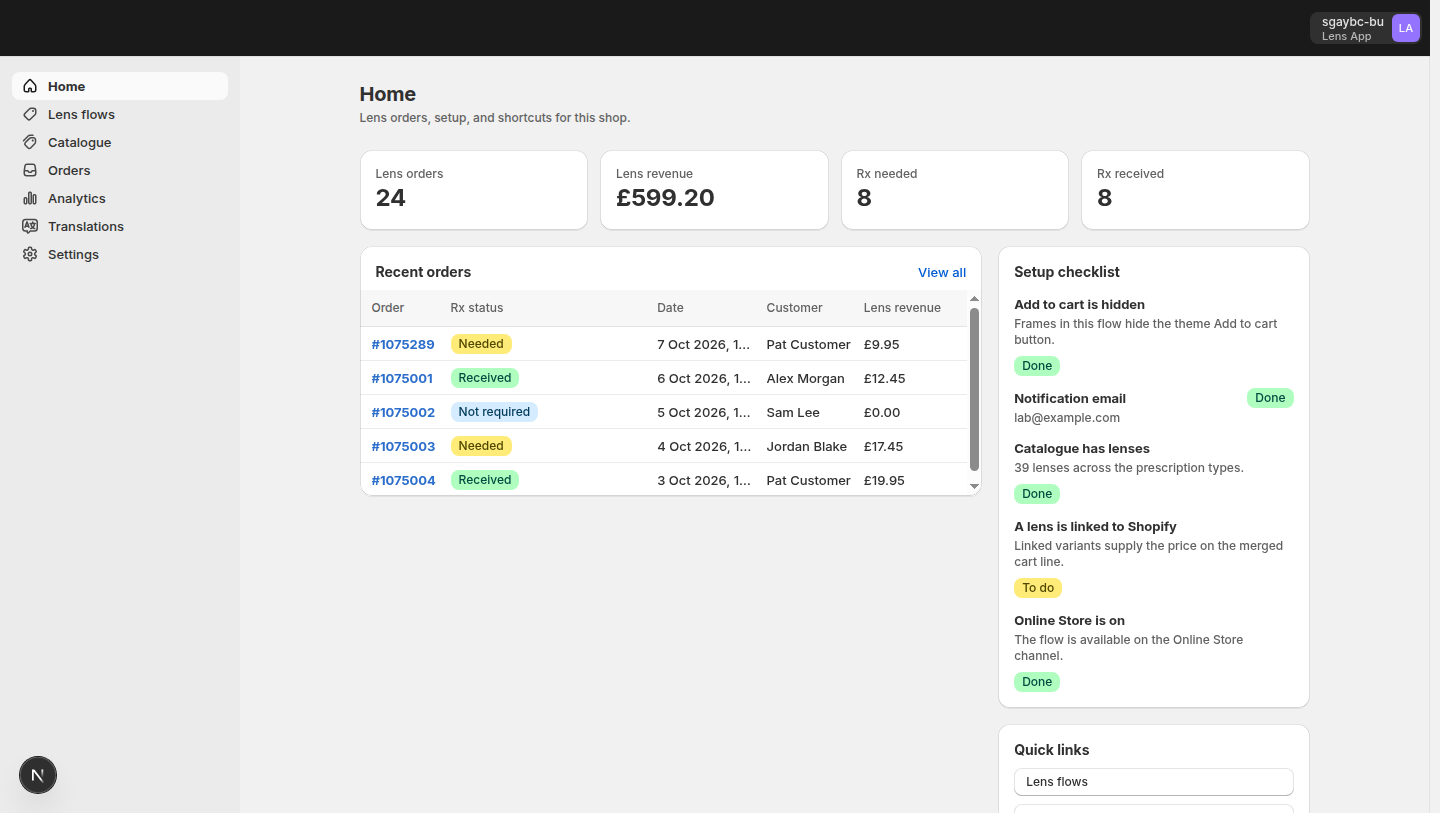Open the Next.js dev tools badge

pyautogui.click(x=38, y=775)
